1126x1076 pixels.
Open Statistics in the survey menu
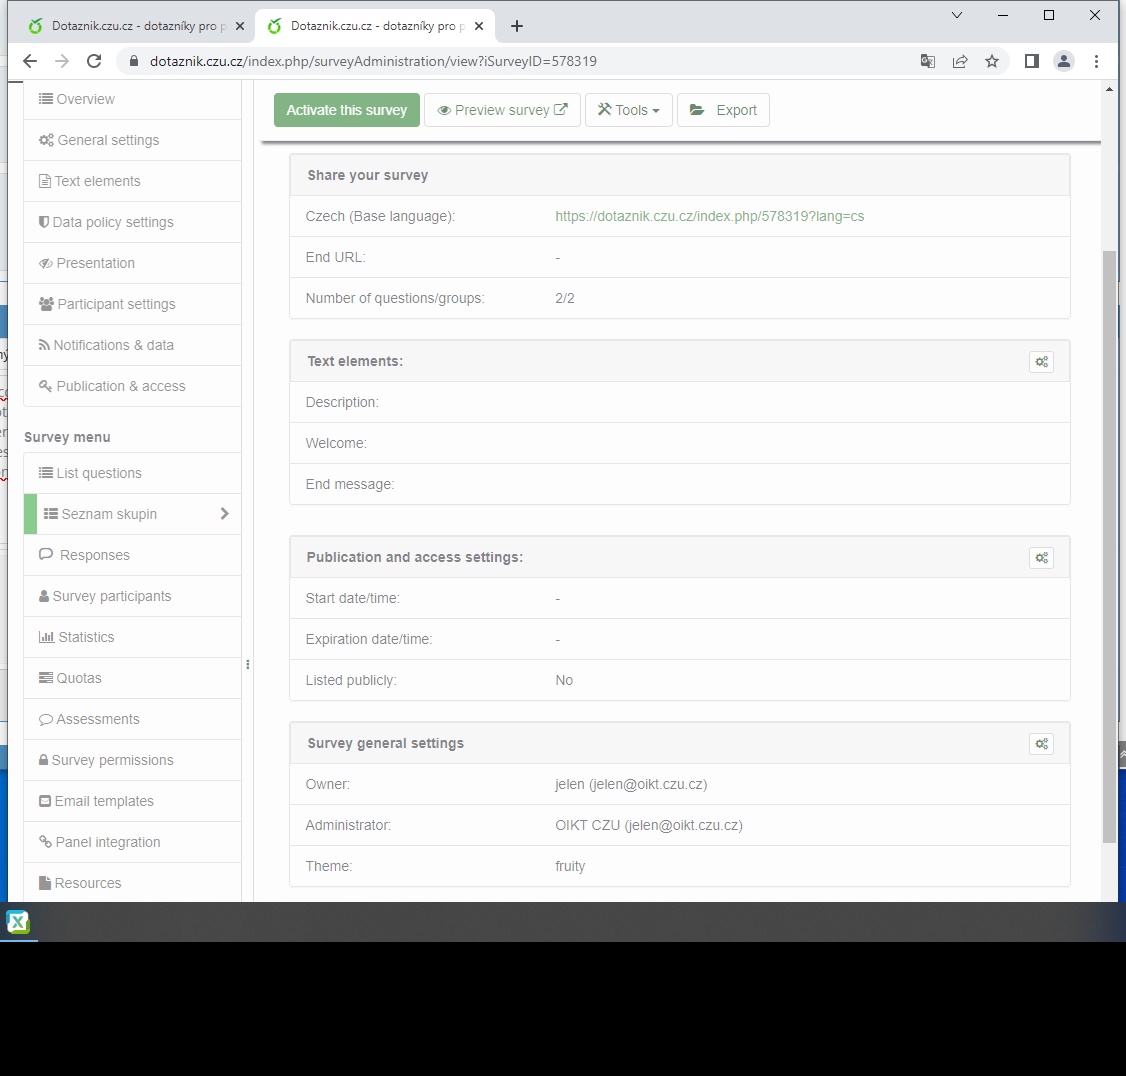tap(86, 637)
